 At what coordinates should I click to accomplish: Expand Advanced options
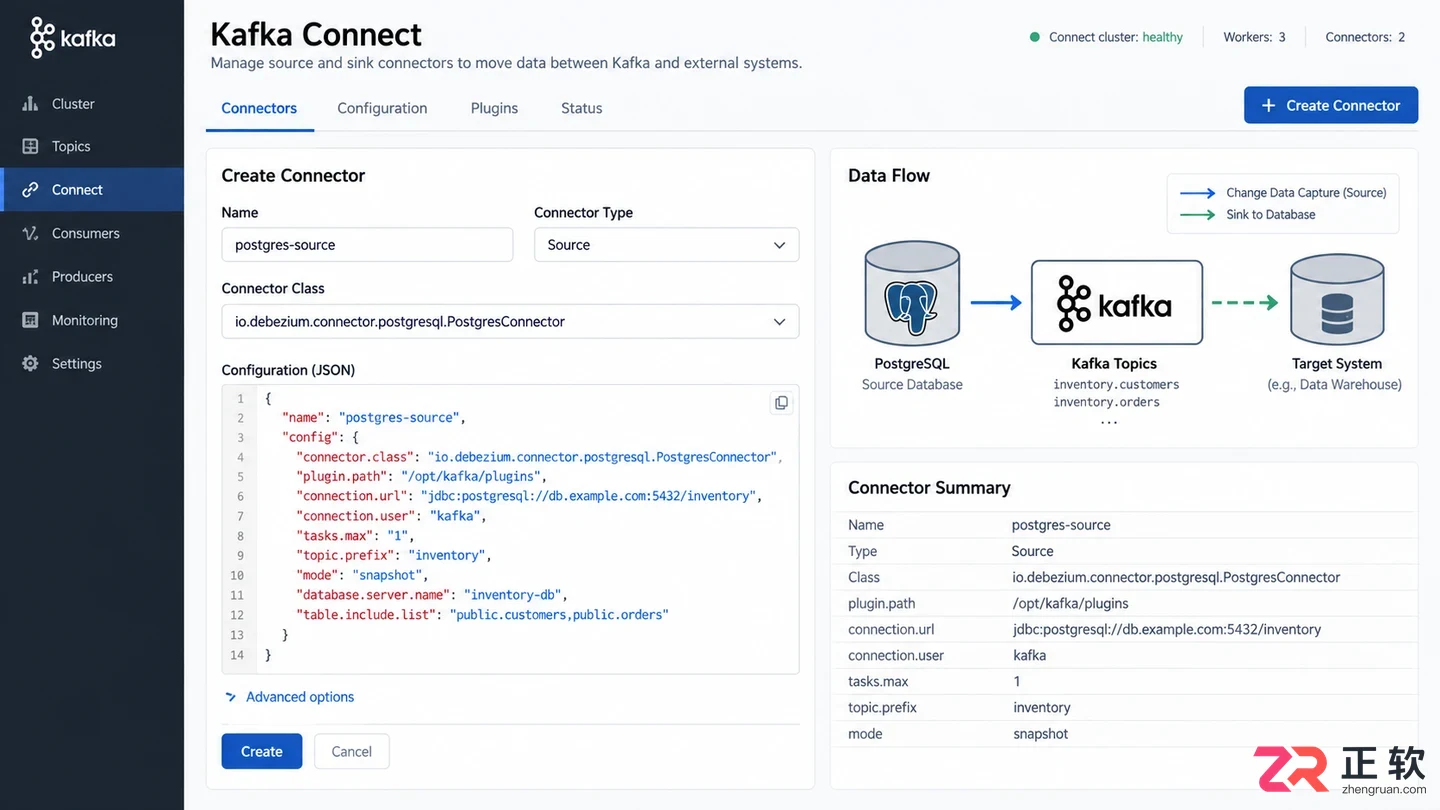tap(290, 697)
